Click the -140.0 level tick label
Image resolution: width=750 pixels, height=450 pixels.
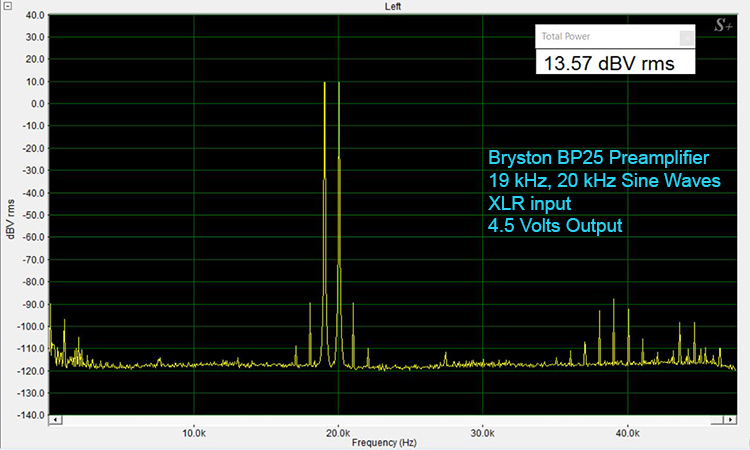[x=30, y=414]
